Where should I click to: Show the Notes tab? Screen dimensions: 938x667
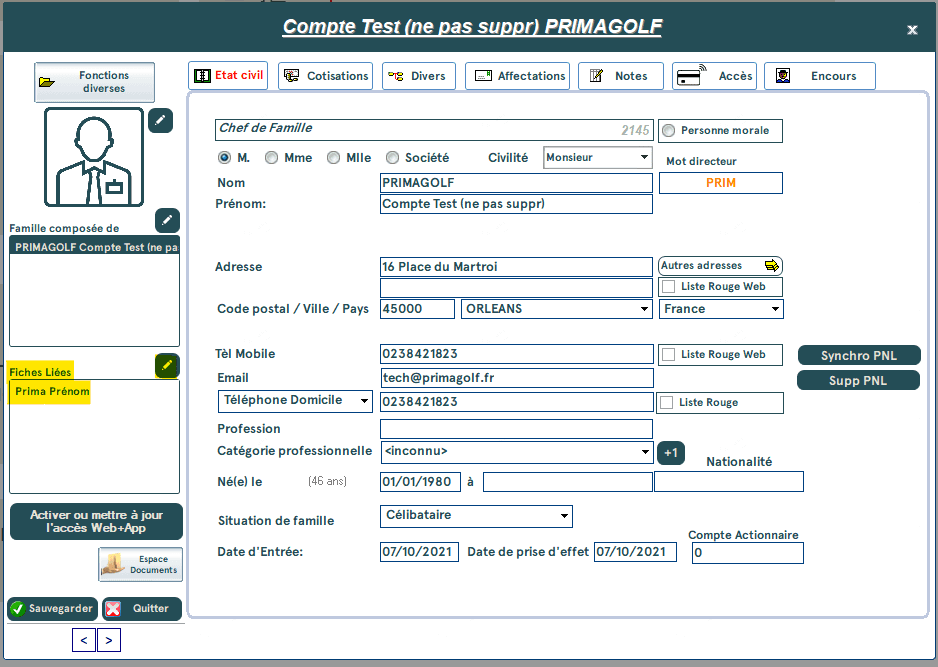(x=620, y=76)
